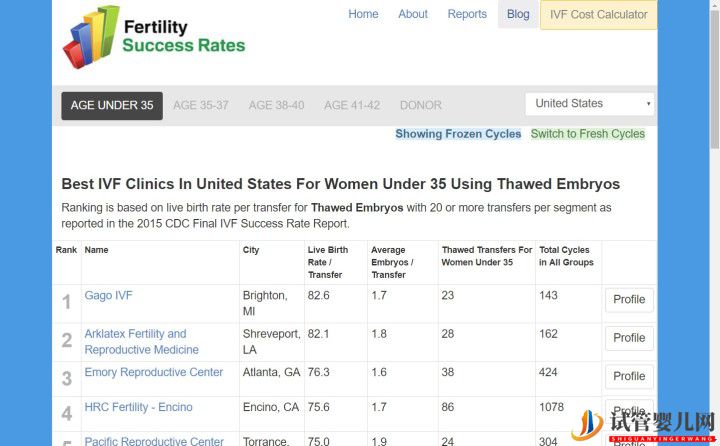The width and height of the screenshot is (720, 446).
Task: Visit the Blog page
Action: (518, 14)
